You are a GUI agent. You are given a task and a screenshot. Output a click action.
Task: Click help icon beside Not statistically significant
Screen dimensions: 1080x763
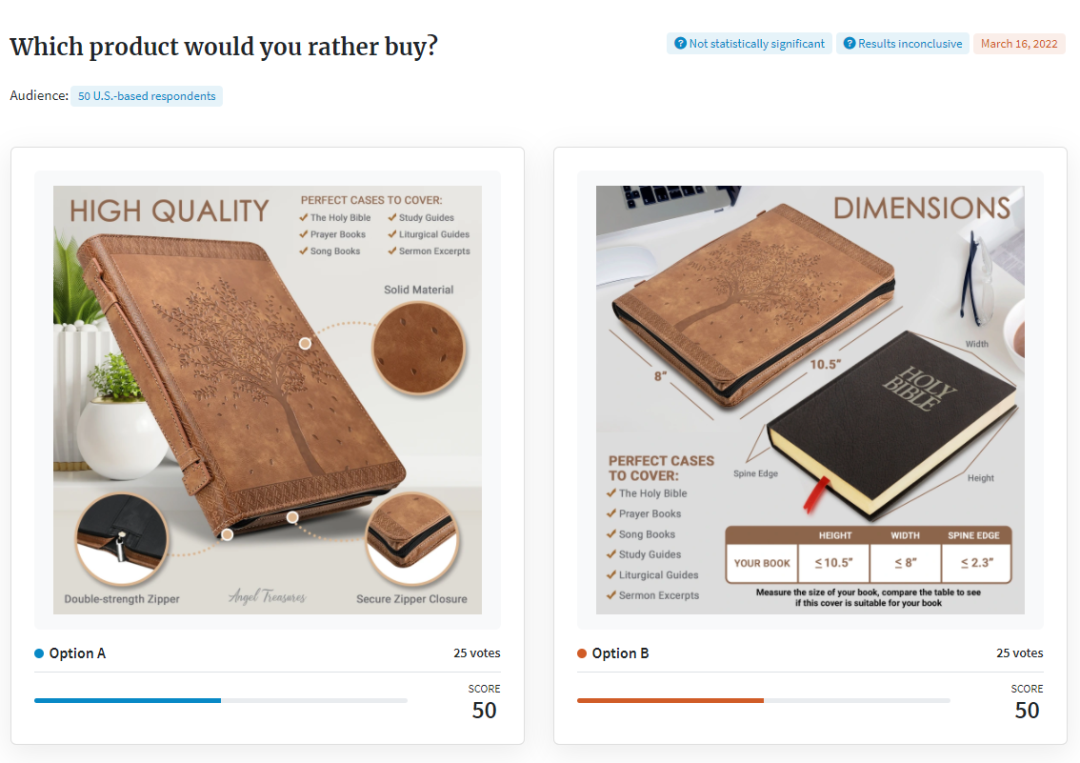pyautogui.click(x=680, y=44)
